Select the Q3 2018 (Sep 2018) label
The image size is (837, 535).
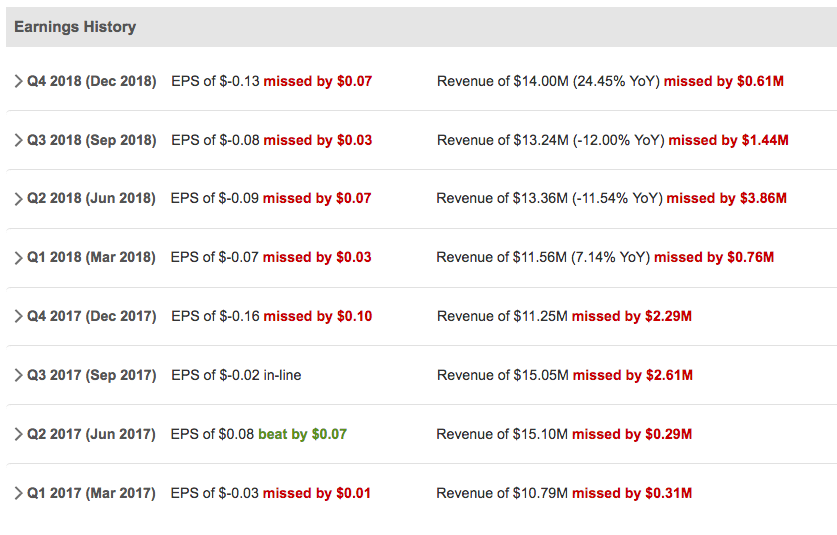click(x=92, y=140)
